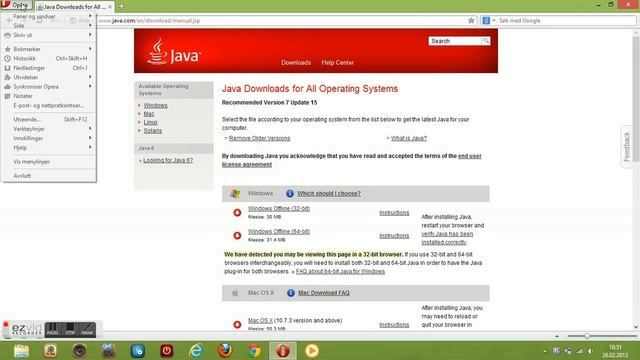
Task: Click the Java site Search field
Action: 455,41
